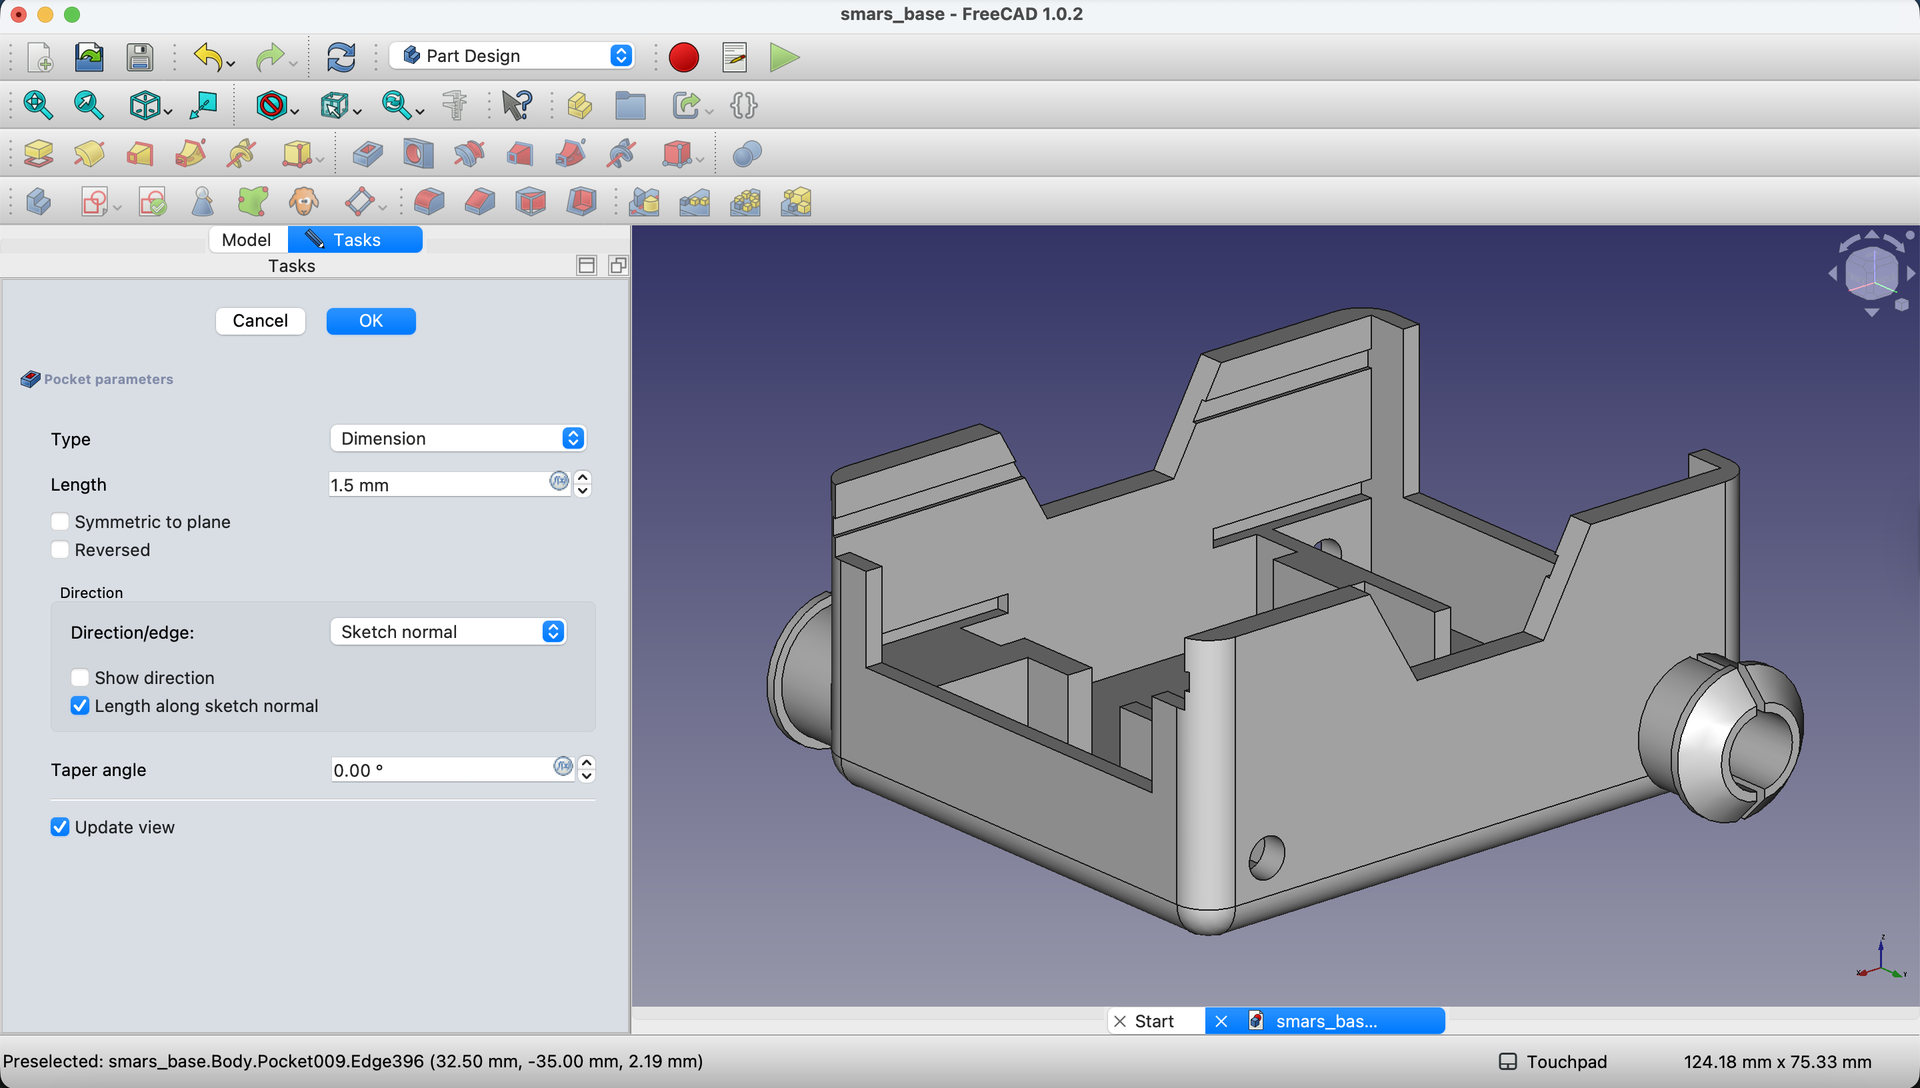Click the Open file icon

(89, 57)
